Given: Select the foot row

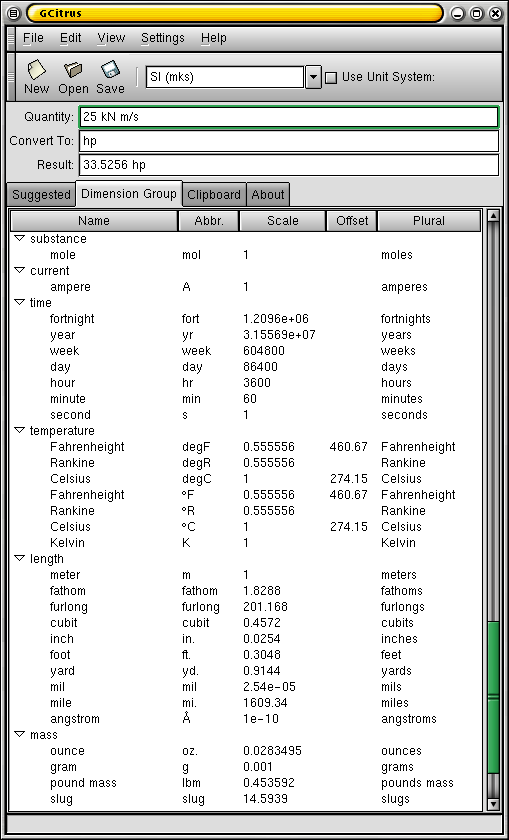Looking at the screenshot, I should coord(245,655).
